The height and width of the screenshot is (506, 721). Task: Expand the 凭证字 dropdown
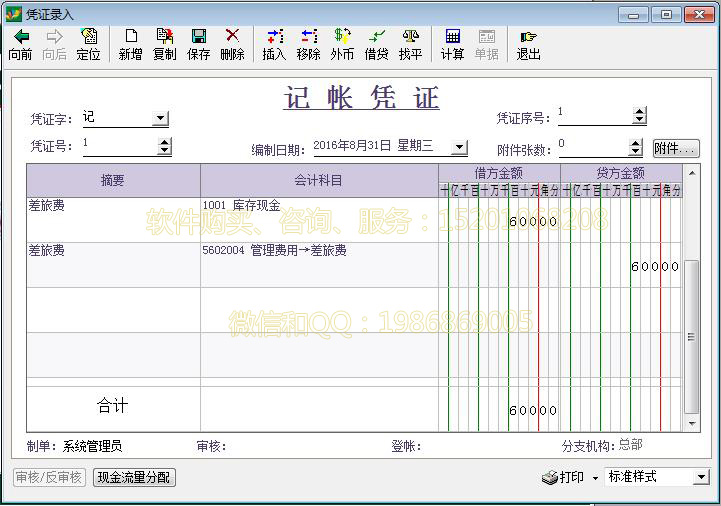[160, 119]
